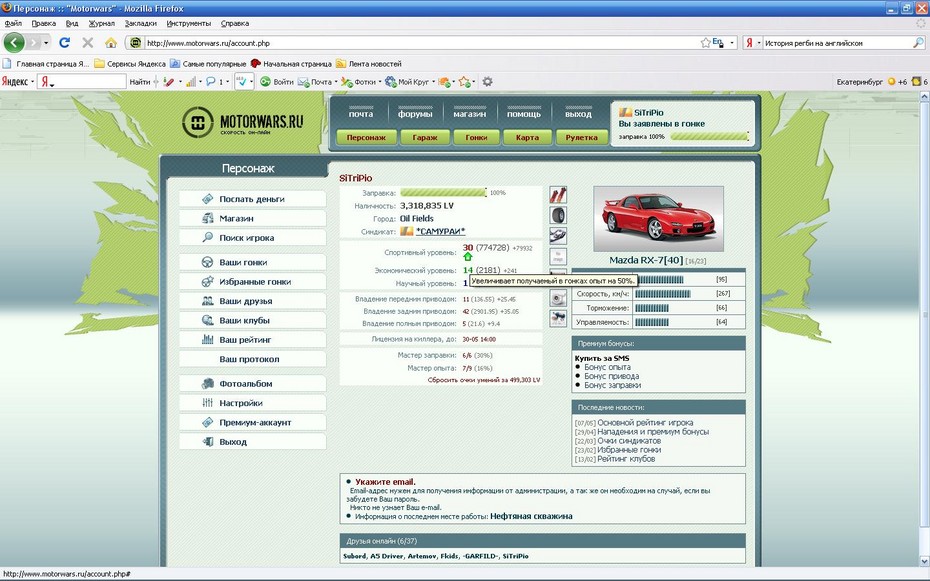The width and height of the screenshot is (930, 581).
Task: Click Ваш рейтинг in the sidebar
Action: [x=253, y=340]
